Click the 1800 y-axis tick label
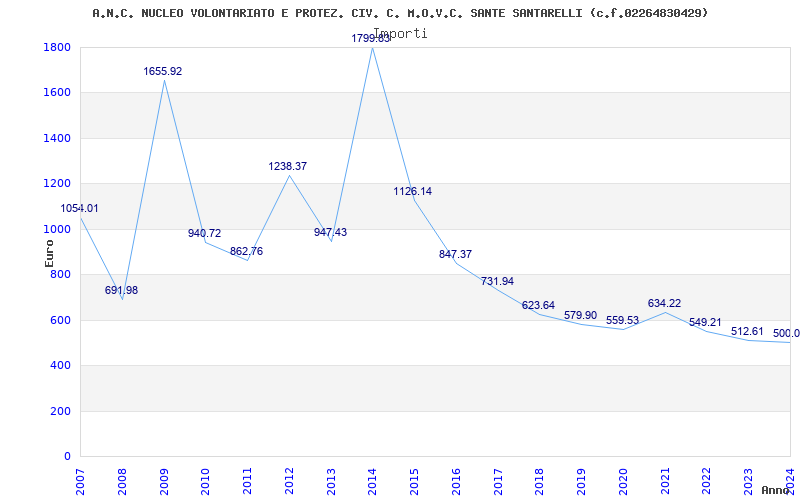This screenshot has height=500, width=800. pyautogui.click(x=57, y=47)
